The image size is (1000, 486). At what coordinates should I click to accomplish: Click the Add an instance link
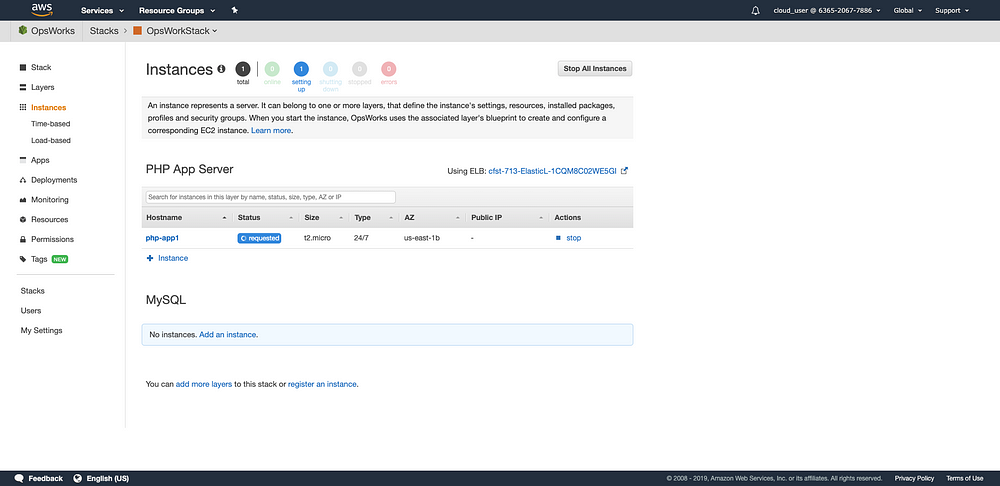pos(228,334)
